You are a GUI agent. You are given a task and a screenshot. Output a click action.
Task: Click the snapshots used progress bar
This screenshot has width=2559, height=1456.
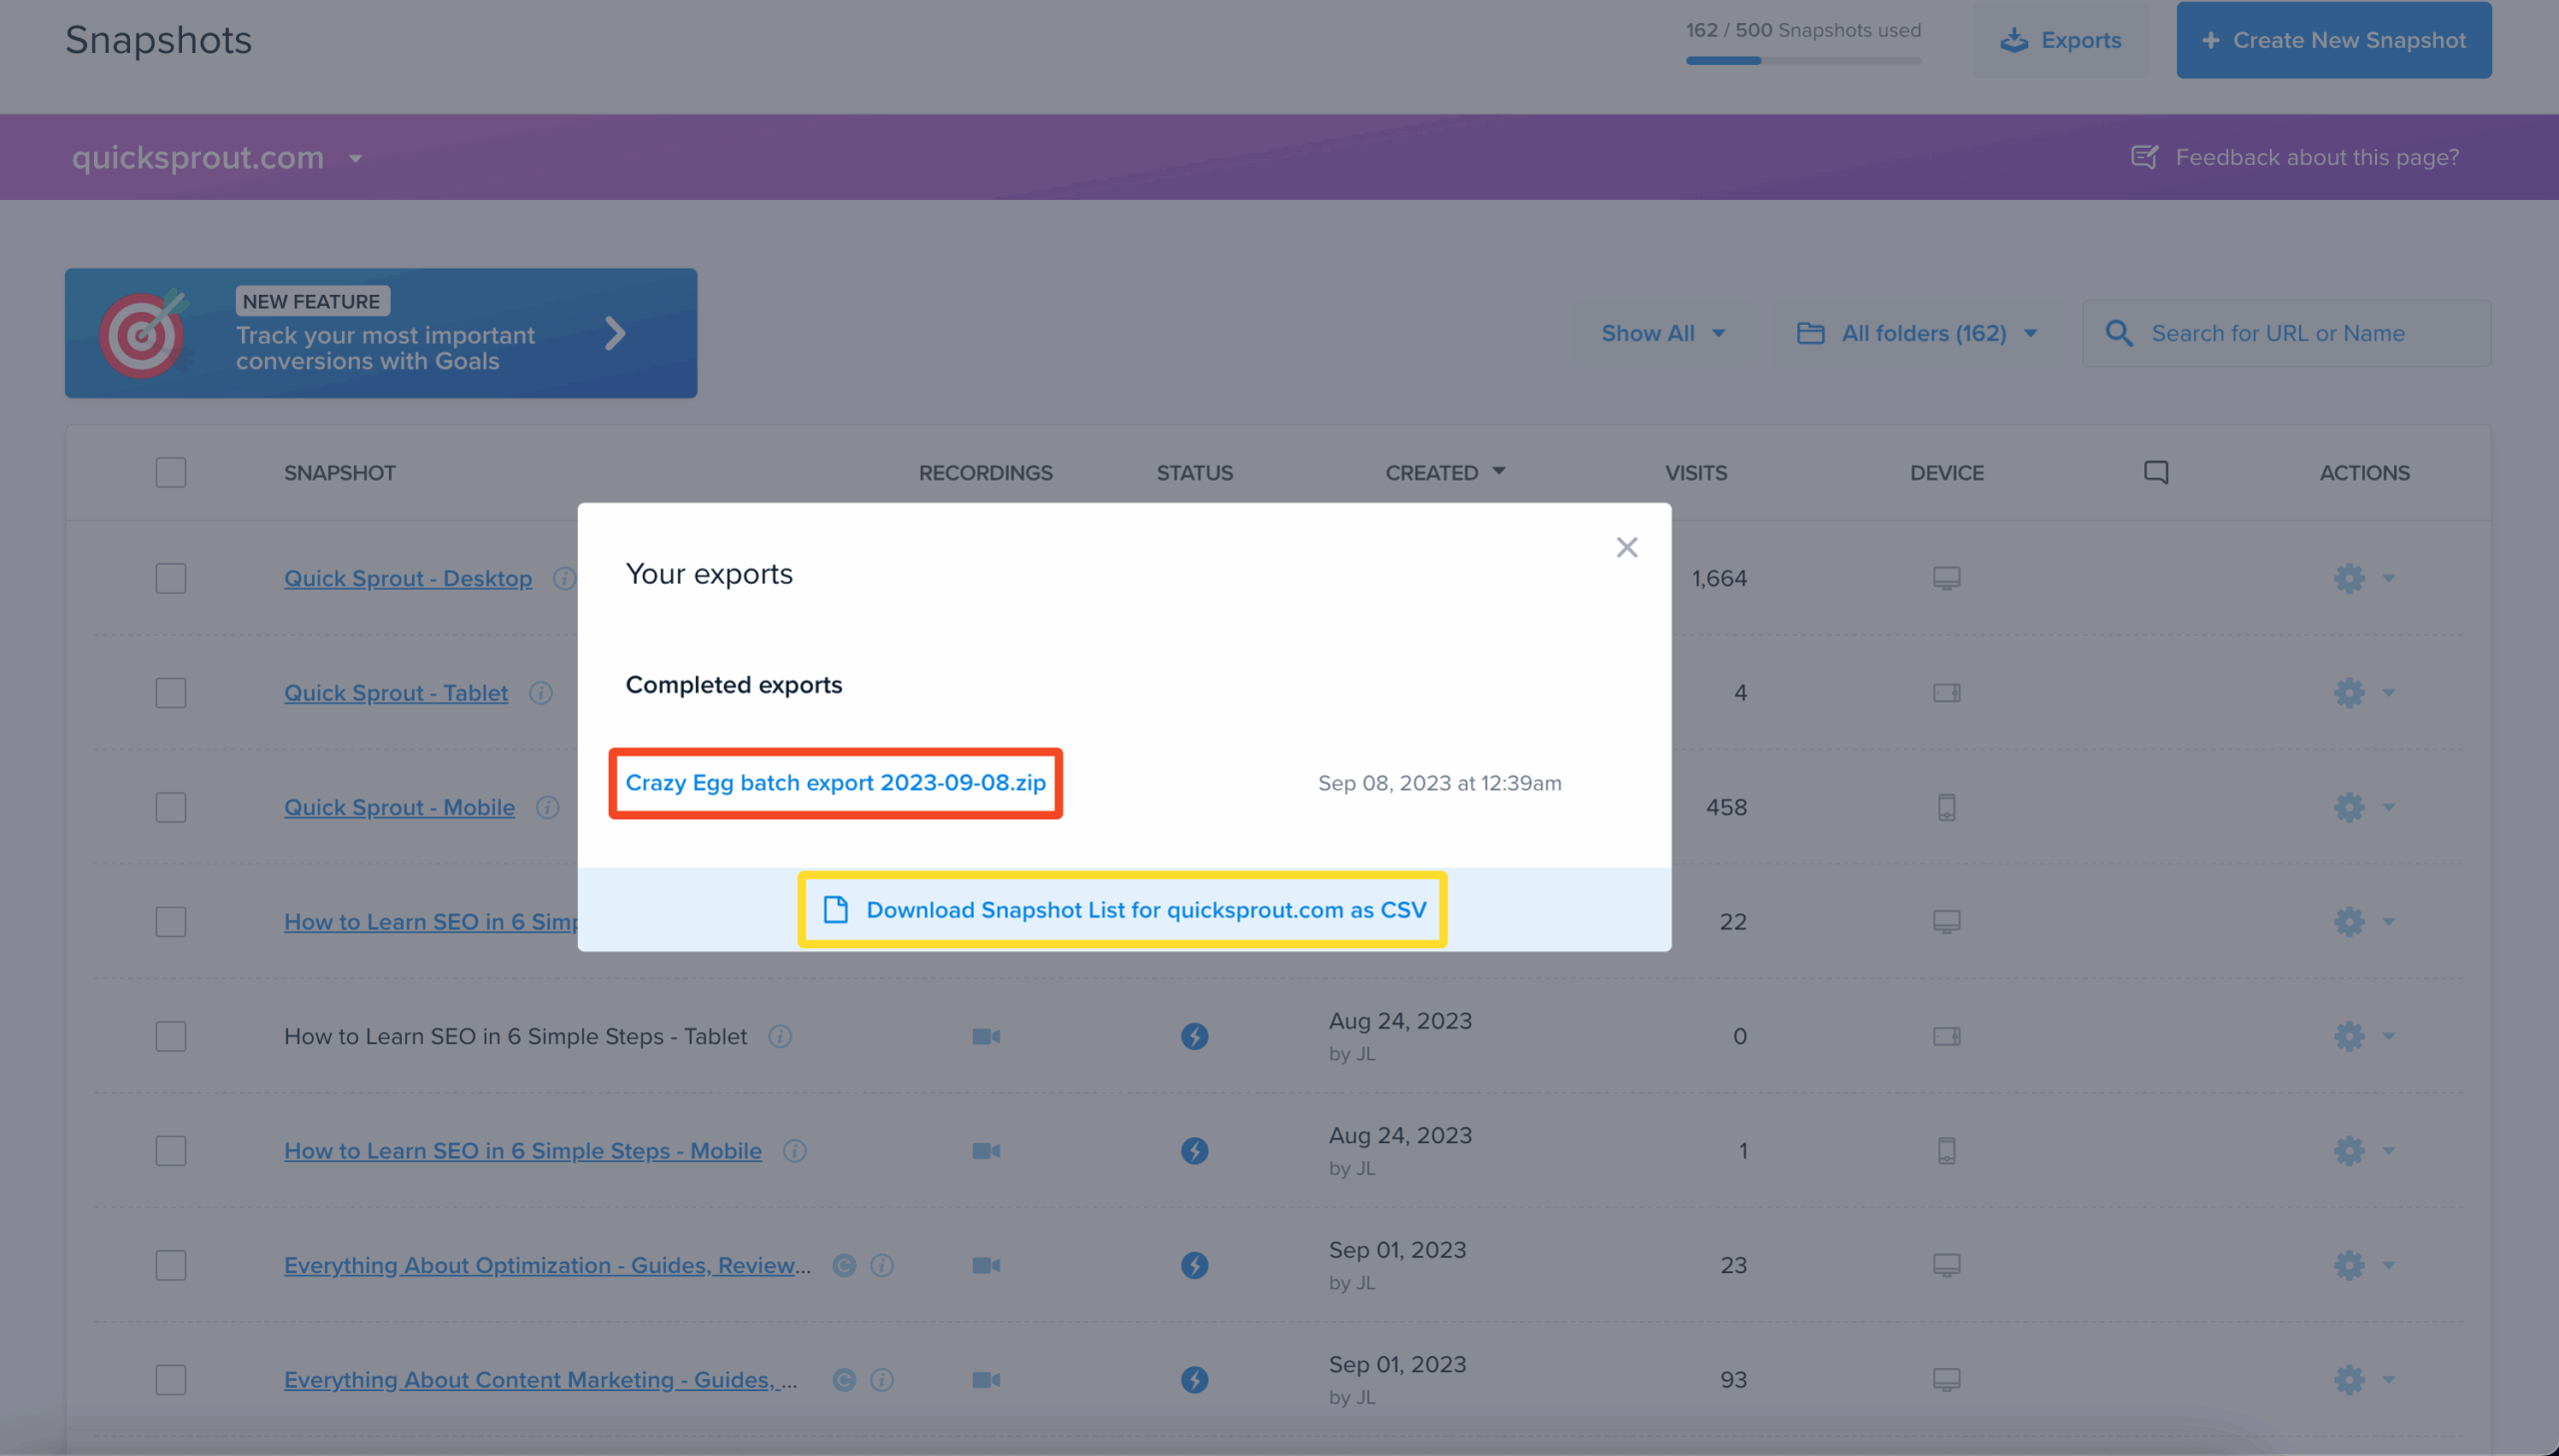click(x=1803, y=61)
